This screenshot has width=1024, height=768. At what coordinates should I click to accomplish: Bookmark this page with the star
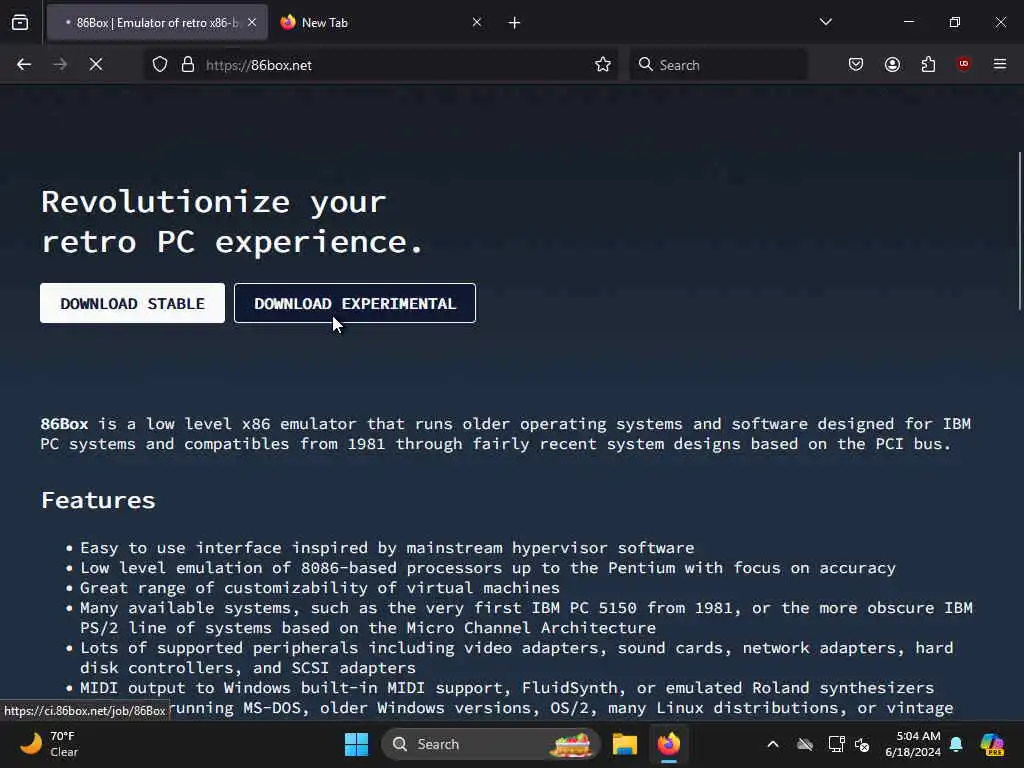coord(603,65)
